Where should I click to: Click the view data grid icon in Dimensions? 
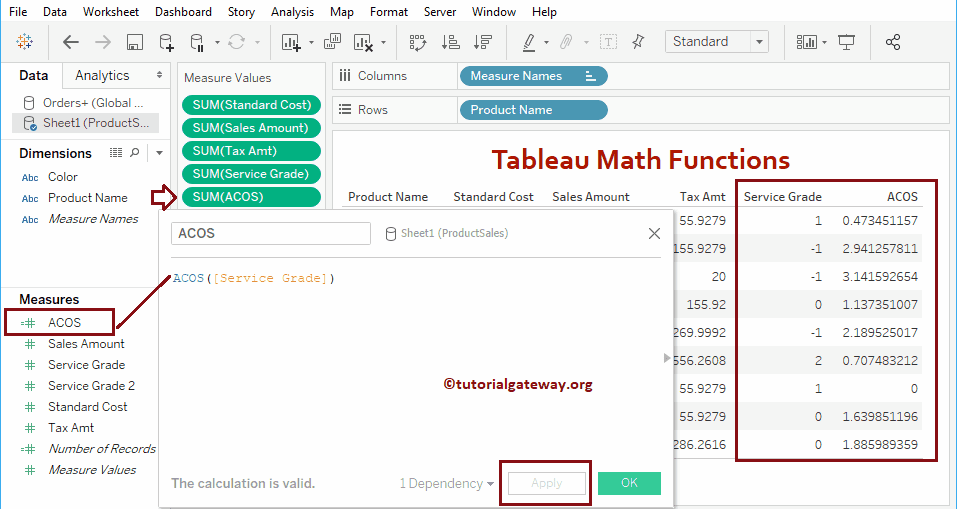pos(116,153)
